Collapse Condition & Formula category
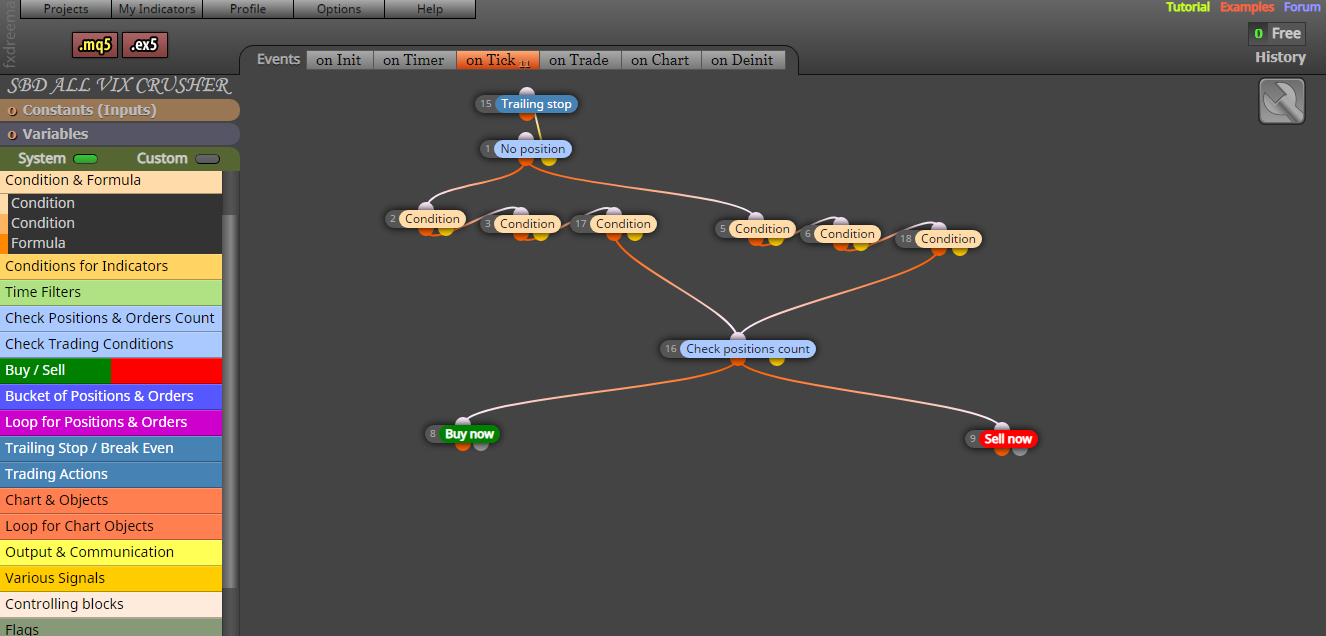1326x636 pixels. (x=111, y=181)
